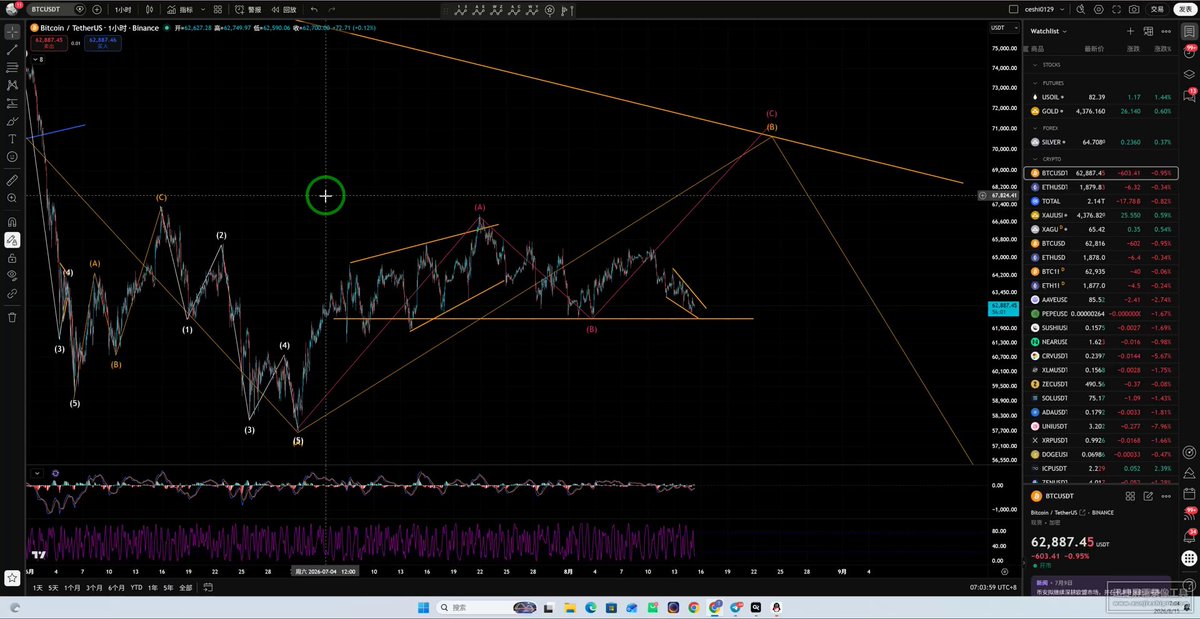Open the 1小时 interval dropdown
1200x619 pixels.
coord(123,9)
